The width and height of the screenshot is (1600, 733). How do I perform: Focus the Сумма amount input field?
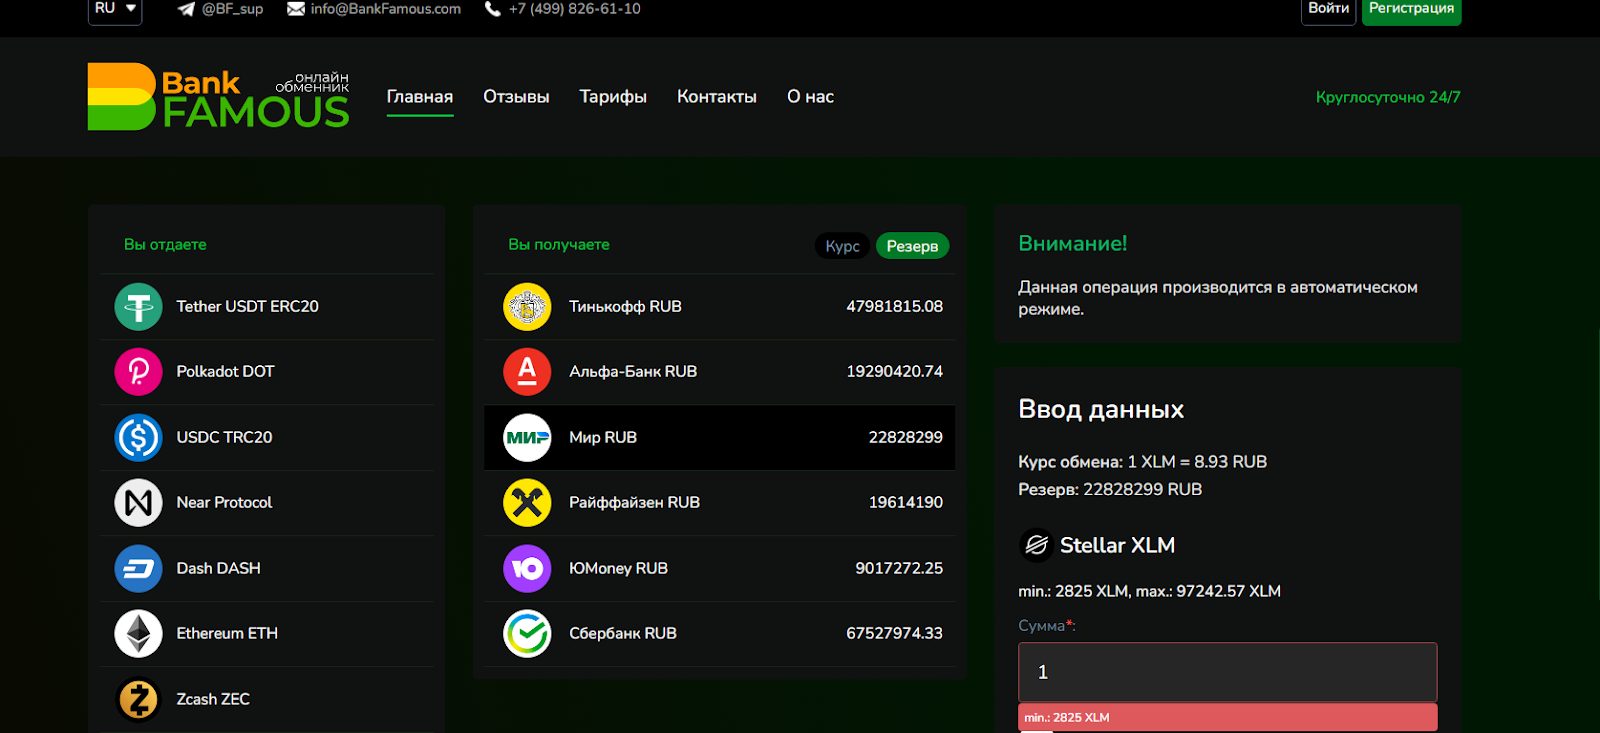coord(1227,672)
